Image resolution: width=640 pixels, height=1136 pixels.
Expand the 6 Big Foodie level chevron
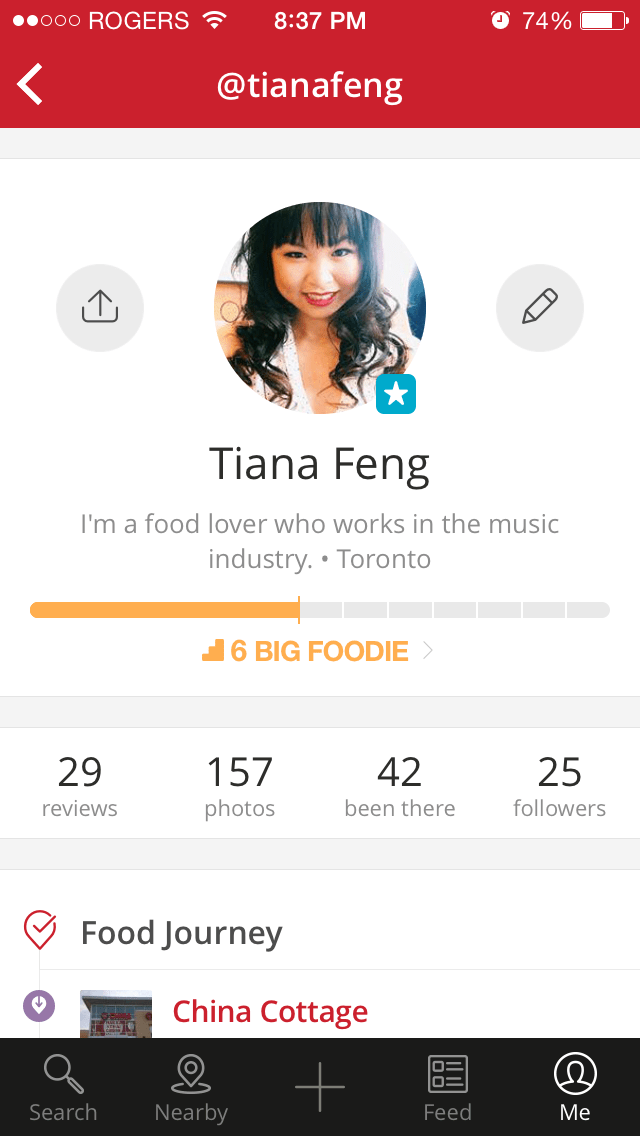point(428,651)
